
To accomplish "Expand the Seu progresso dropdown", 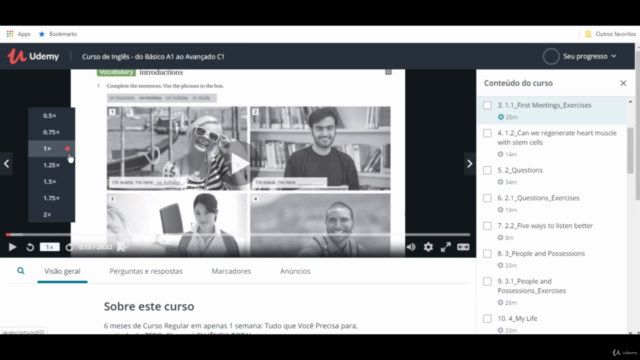I will click(x=589, y=56).
